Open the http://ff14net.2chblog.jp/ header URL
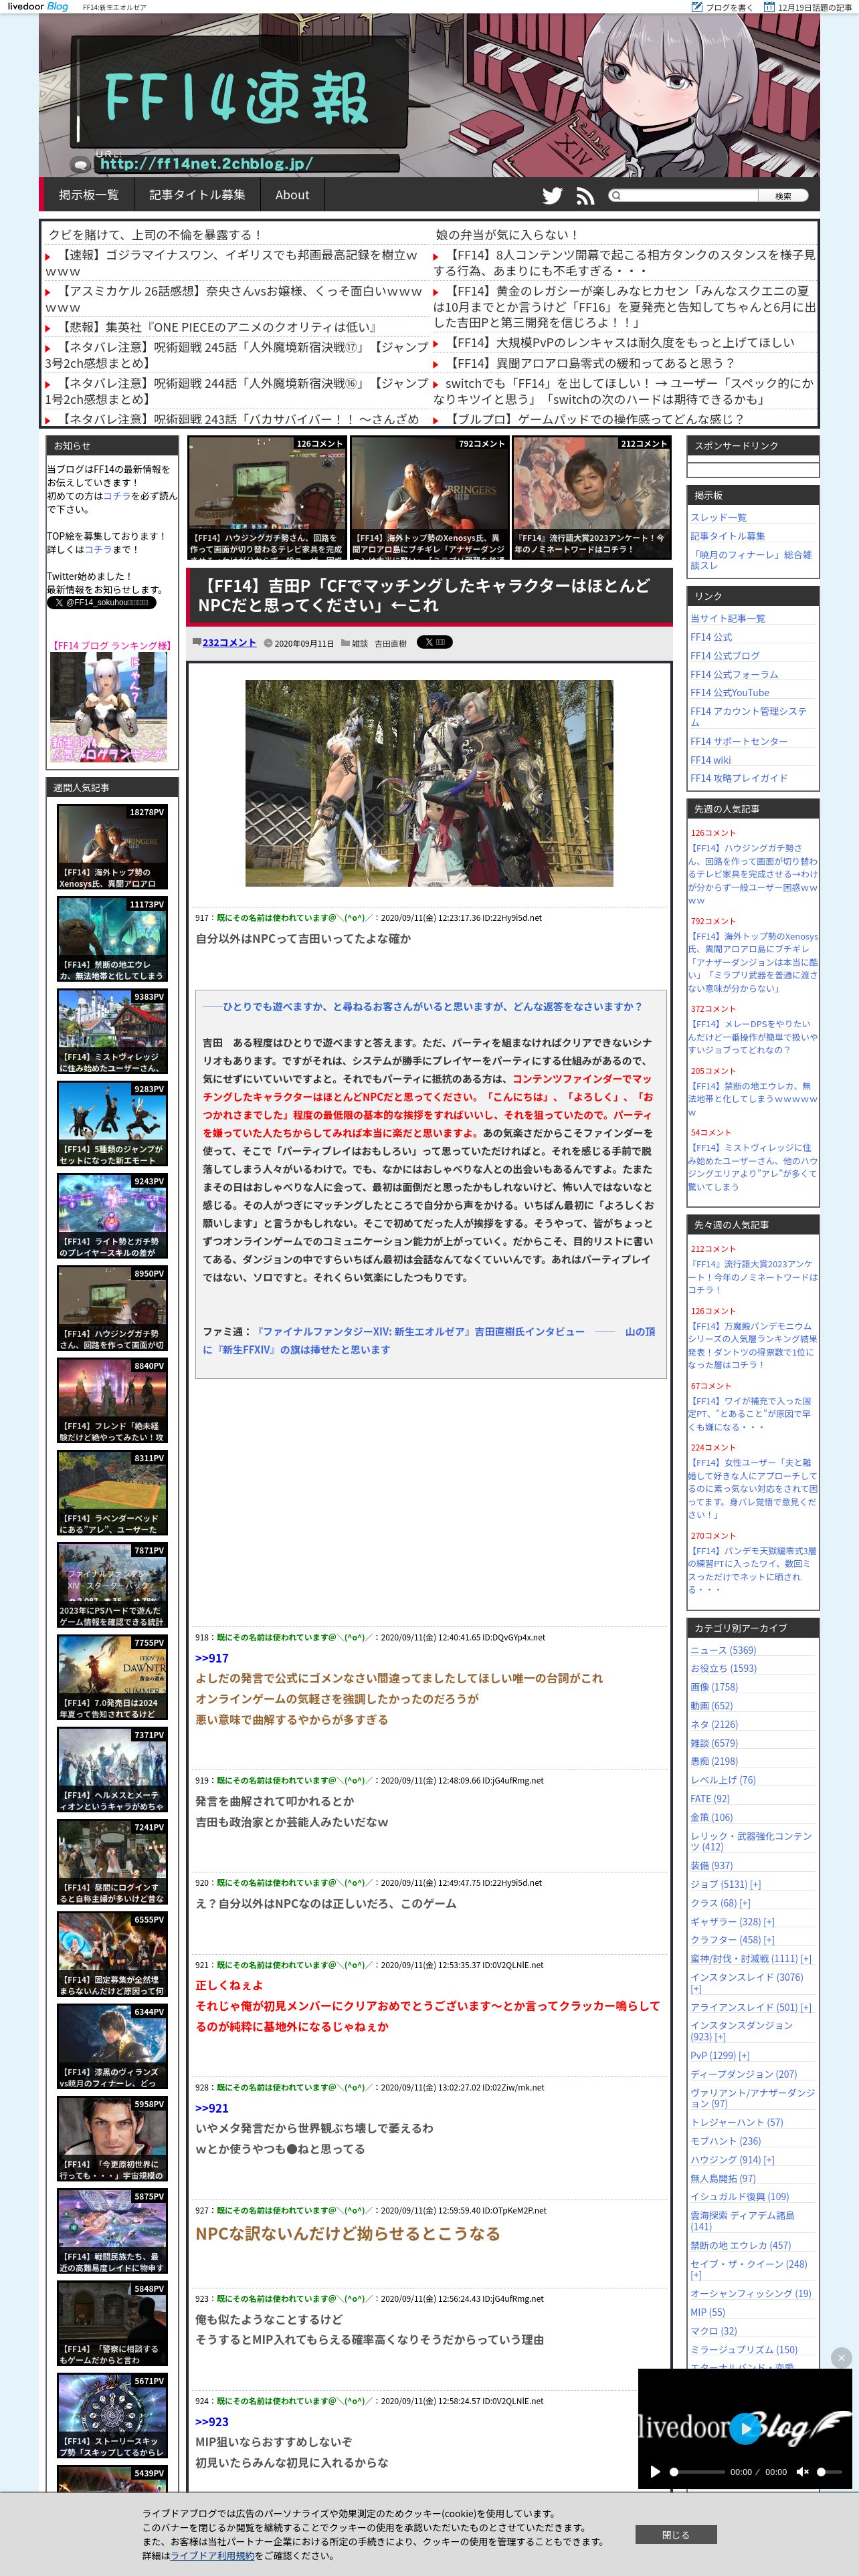Screen dimensions: 859x2576 (x=206, y=163)
